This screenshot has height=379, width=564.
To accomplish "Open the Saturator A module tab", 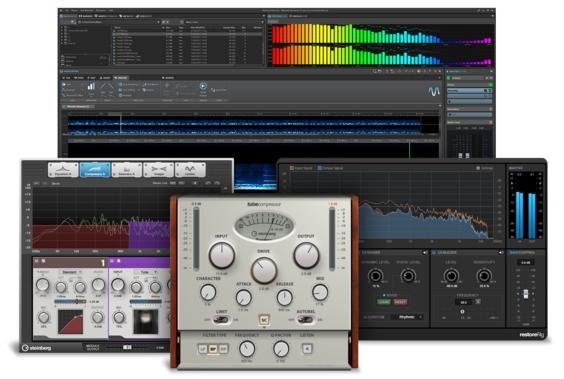I will coord(127,169).
